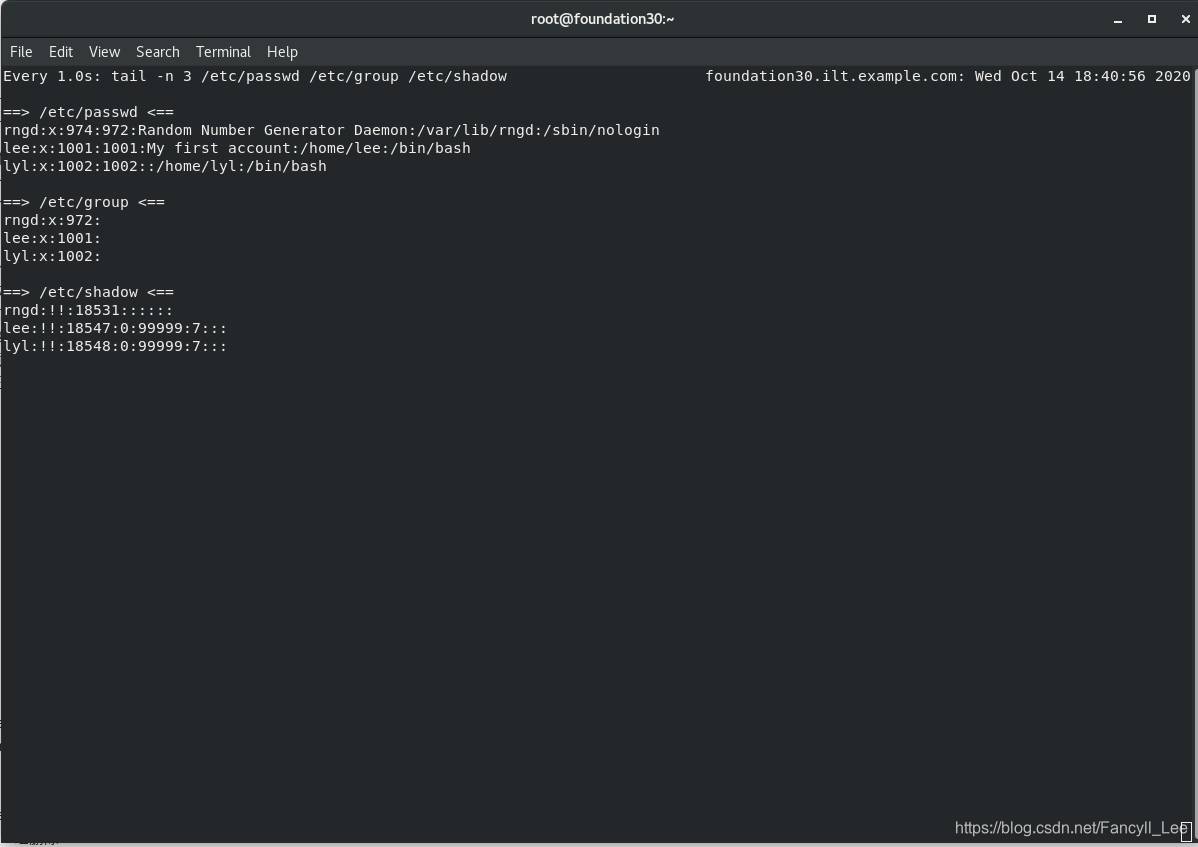Click the root@foundation30:~ title bar text
Viewport: 1198px width, 847px height.
[x=602, y=19]
